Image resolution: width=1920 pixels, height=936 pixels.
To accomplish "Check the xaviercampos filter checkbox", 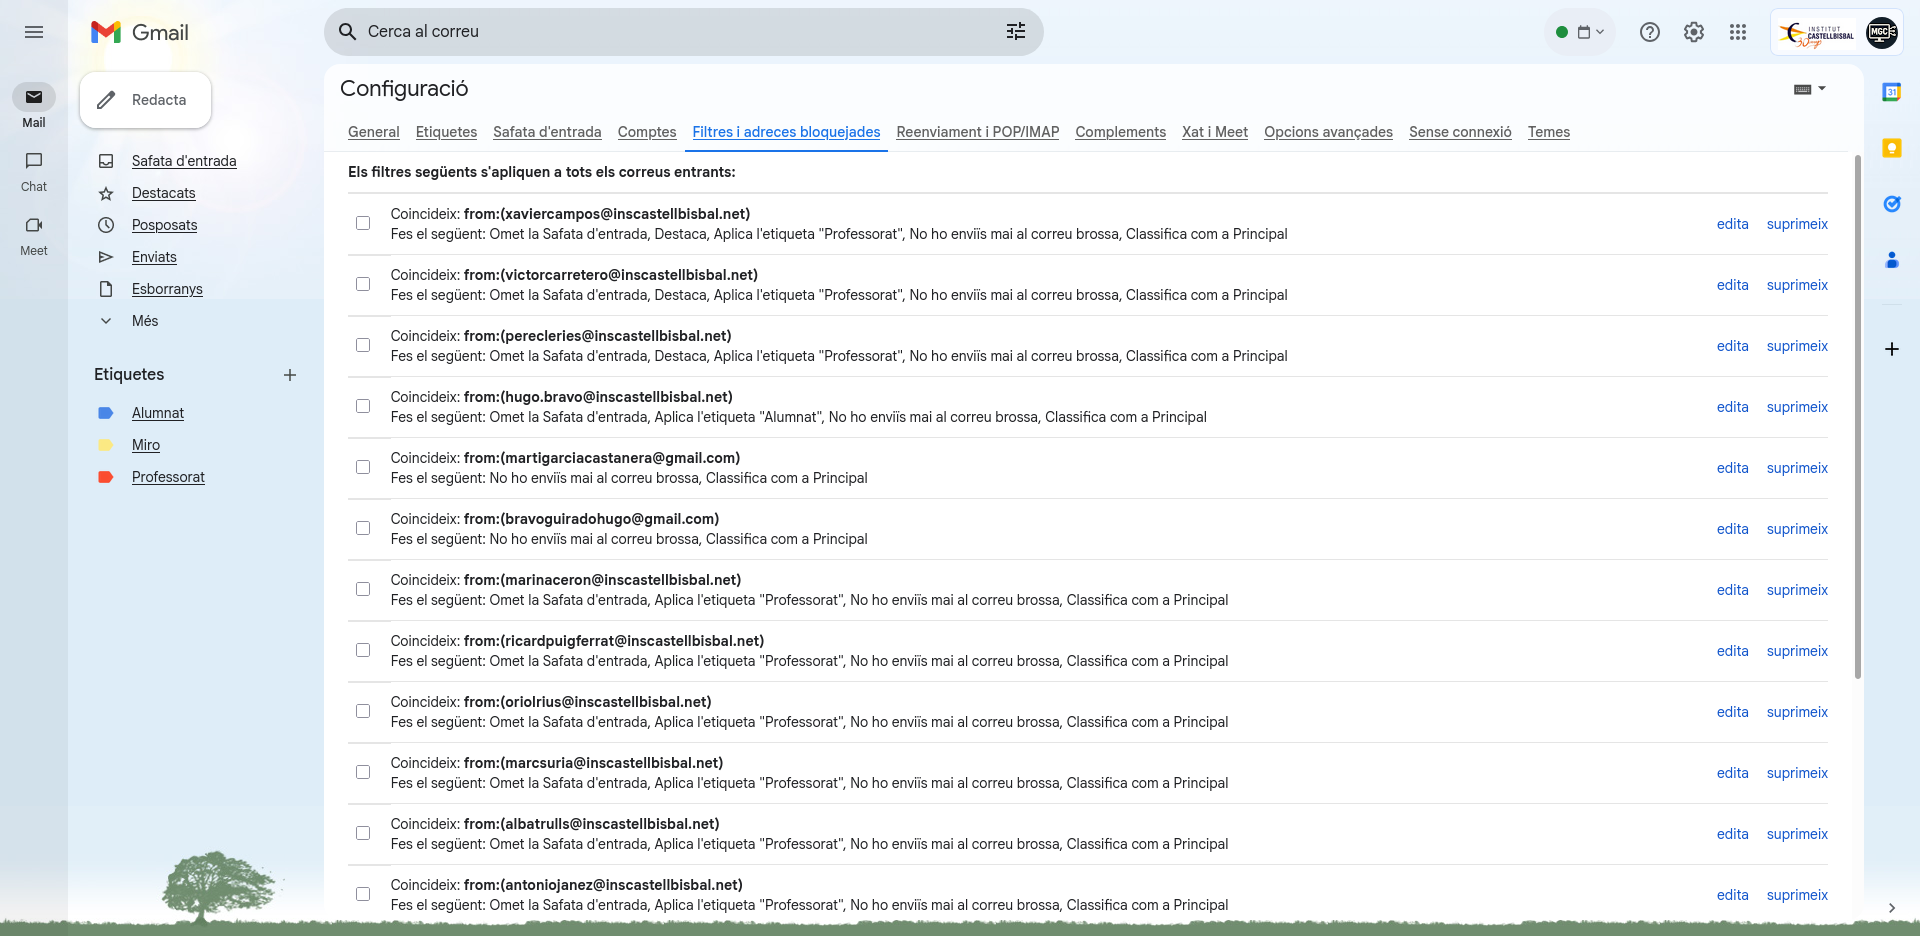I will pyautogui.click(x=363, y=223).
